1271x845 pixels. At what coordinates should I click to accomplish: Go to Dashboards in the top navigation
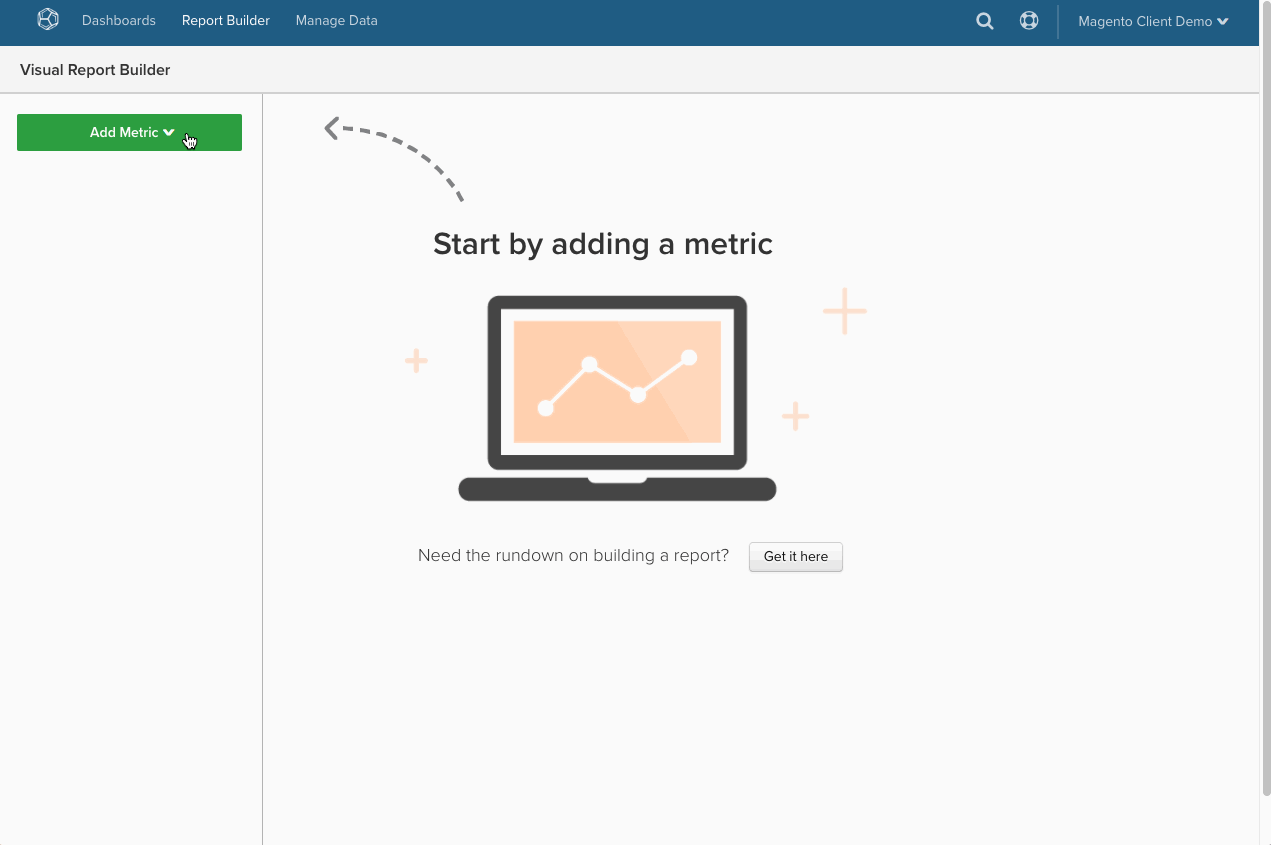118,20
